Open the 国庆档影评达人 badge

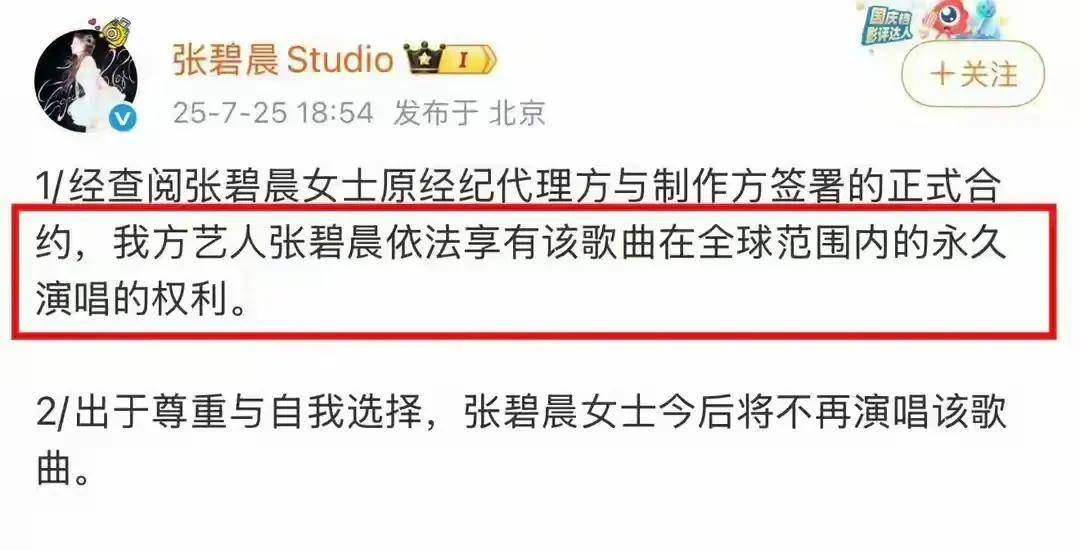click(887, 25)
